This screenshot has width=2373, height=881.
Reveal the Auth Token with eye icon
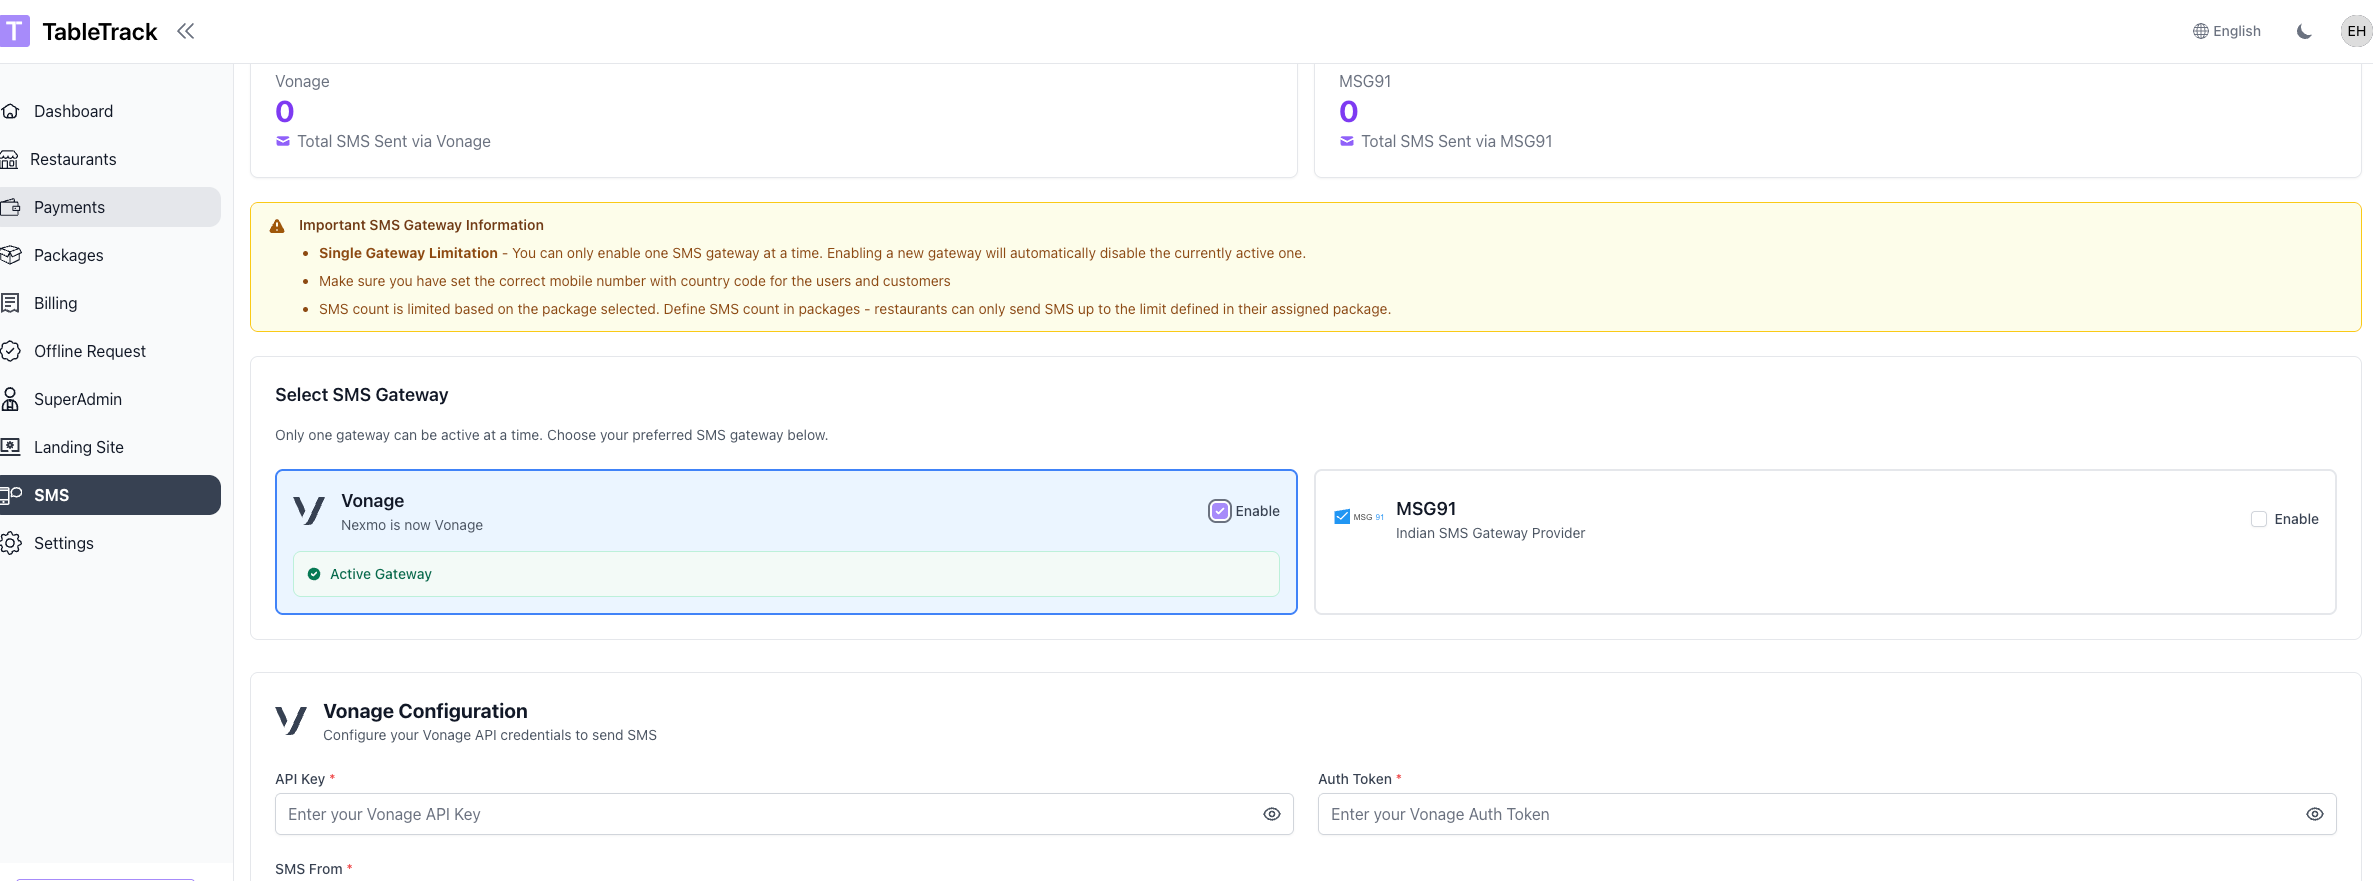pyautogui.click(x=2314, y=814)
